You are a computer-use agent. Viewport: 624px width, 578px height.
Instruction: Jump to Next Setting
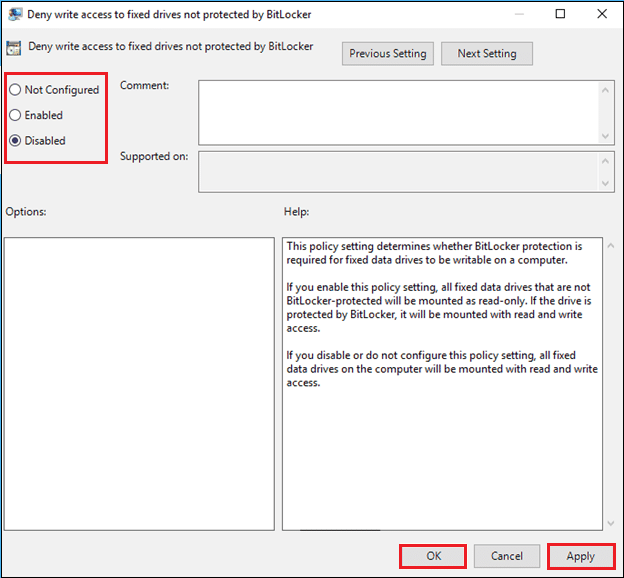click(486, 54)
